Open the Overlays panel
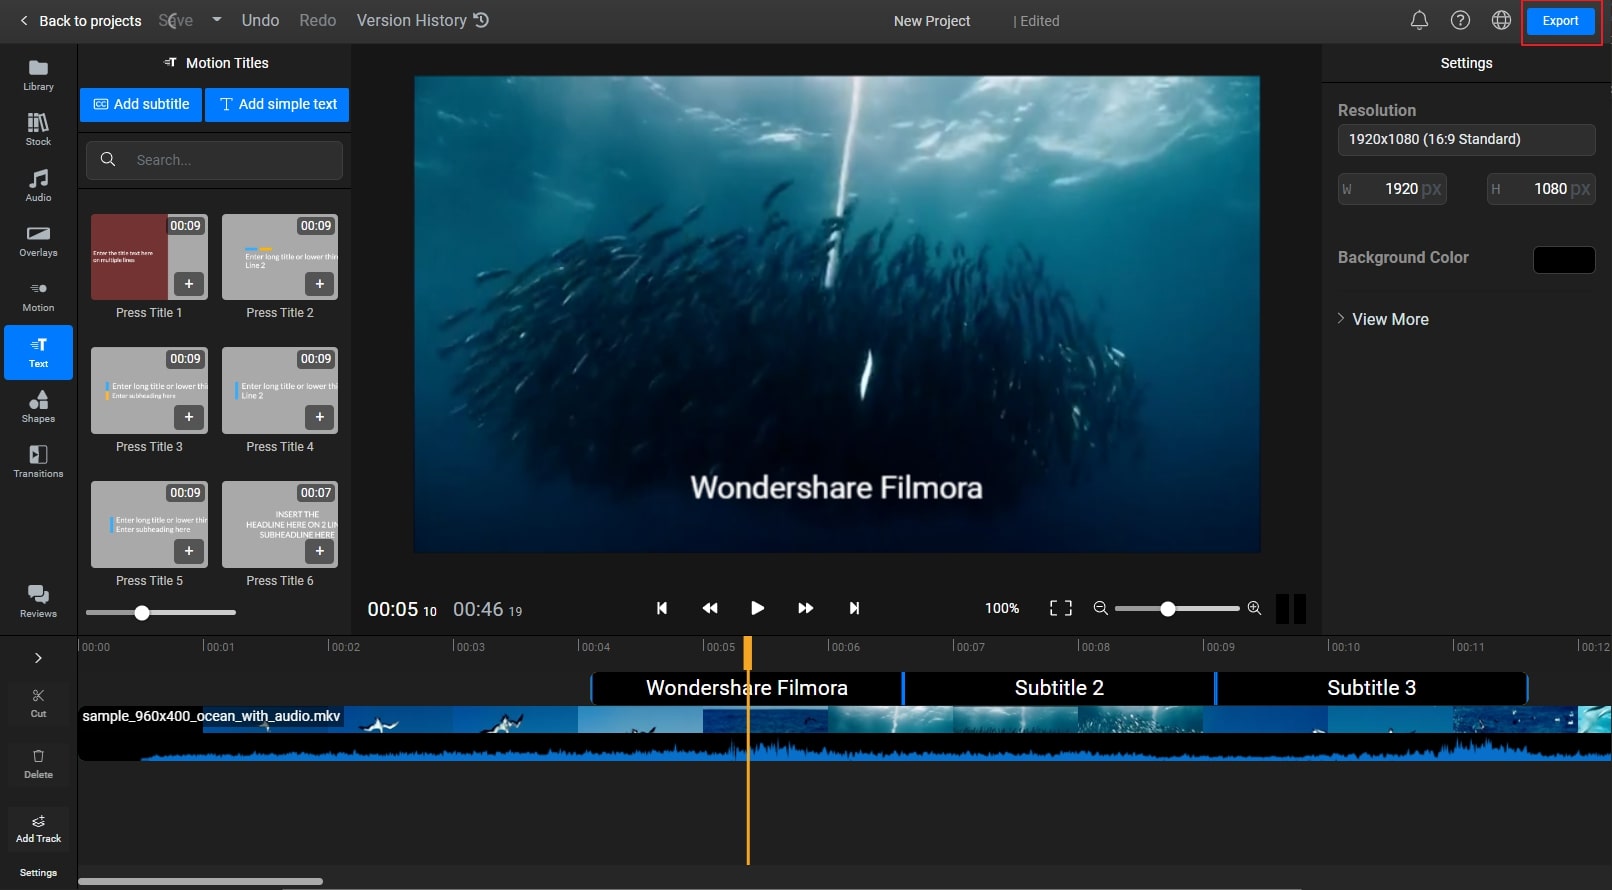Screen dimensions: 1612x890 [x=38, y=241]
